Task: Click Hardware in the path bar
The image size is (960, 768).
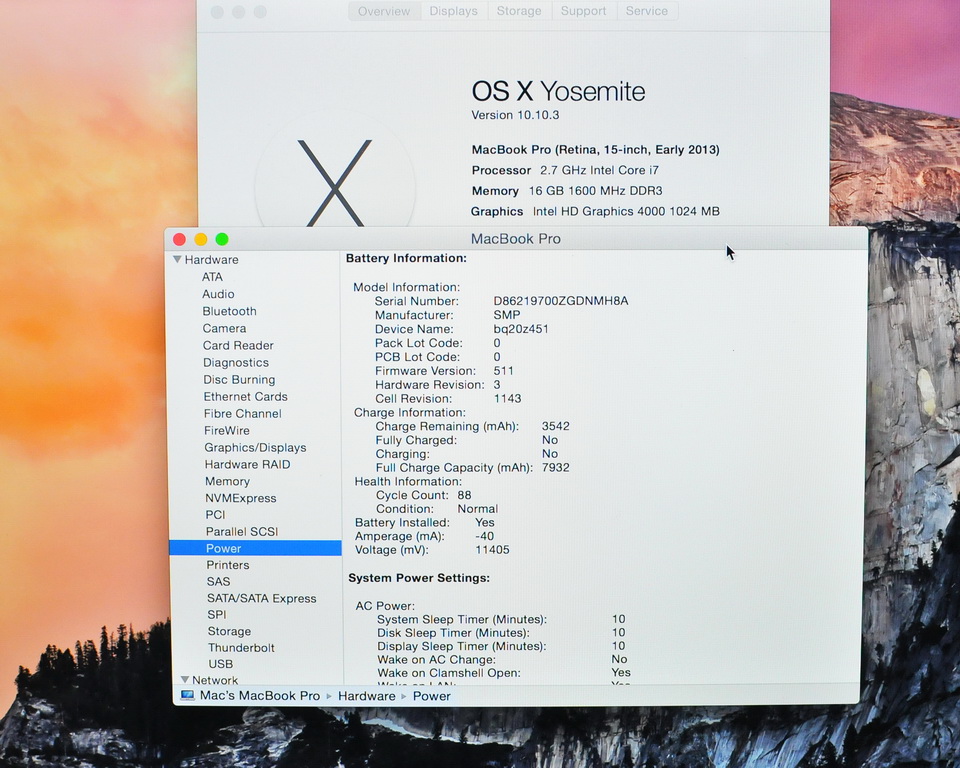Action: [367, 696]
